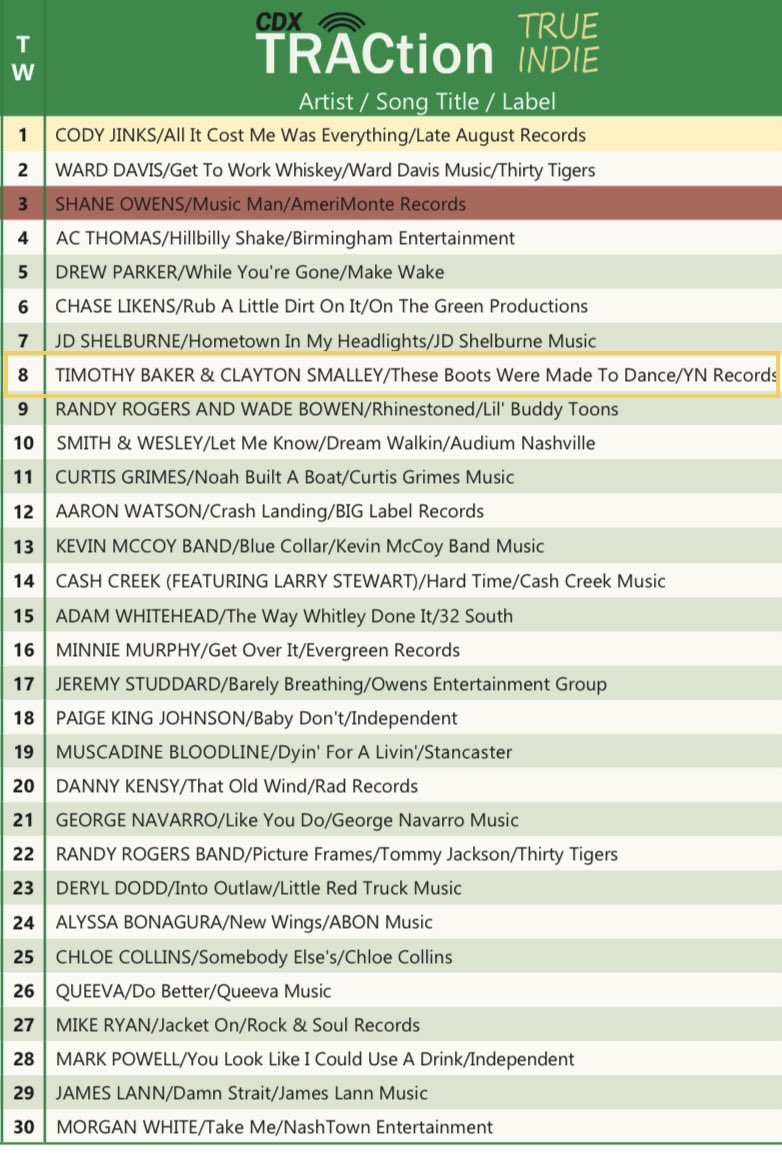Viewport: 782px width, 1153px height.
Task: Click rank number 1 in TW column
Action: tap(23, 135)
